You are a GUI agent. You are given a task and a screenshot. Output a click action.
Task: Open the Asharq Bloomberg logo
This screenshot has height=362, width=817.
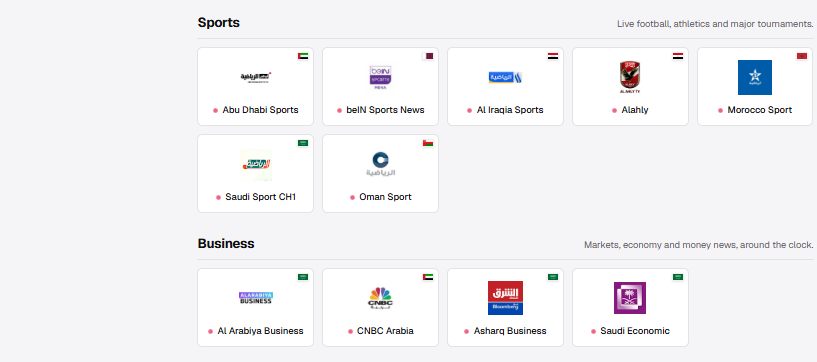point(505,298)
